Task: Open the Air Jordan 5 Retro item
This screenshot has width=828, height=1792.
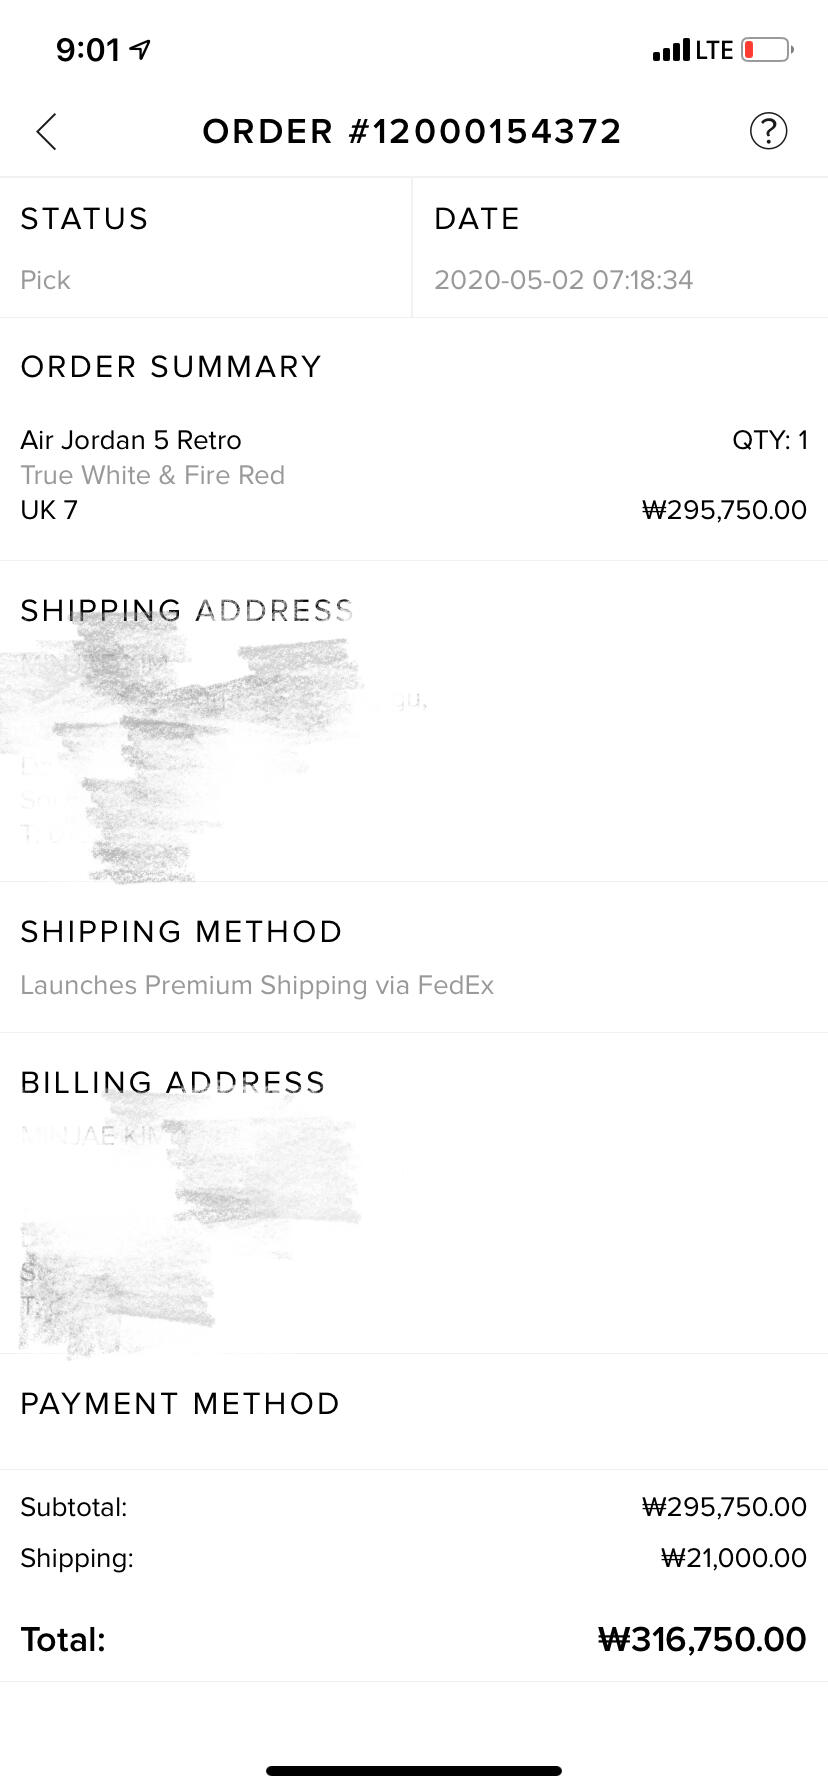Action: coord(131,440)
